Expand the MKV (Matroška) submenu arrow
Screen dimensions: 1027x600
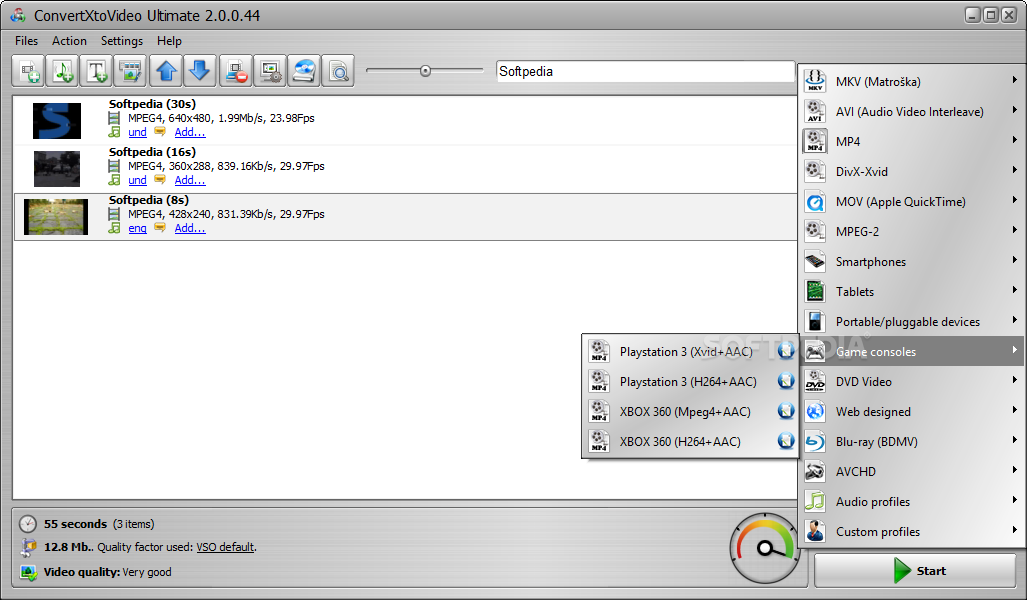pyautogui.click(x=1015, y=80)
